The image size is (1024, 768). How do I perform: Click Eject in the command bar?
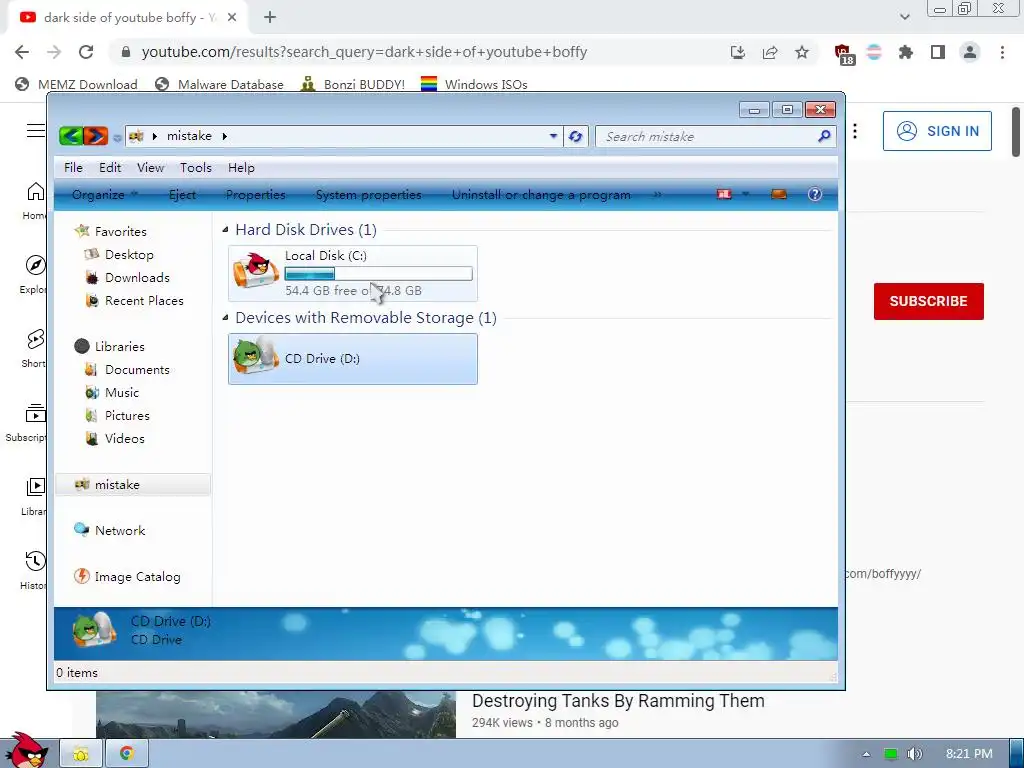pyautogui.click(x=182, y=195)
